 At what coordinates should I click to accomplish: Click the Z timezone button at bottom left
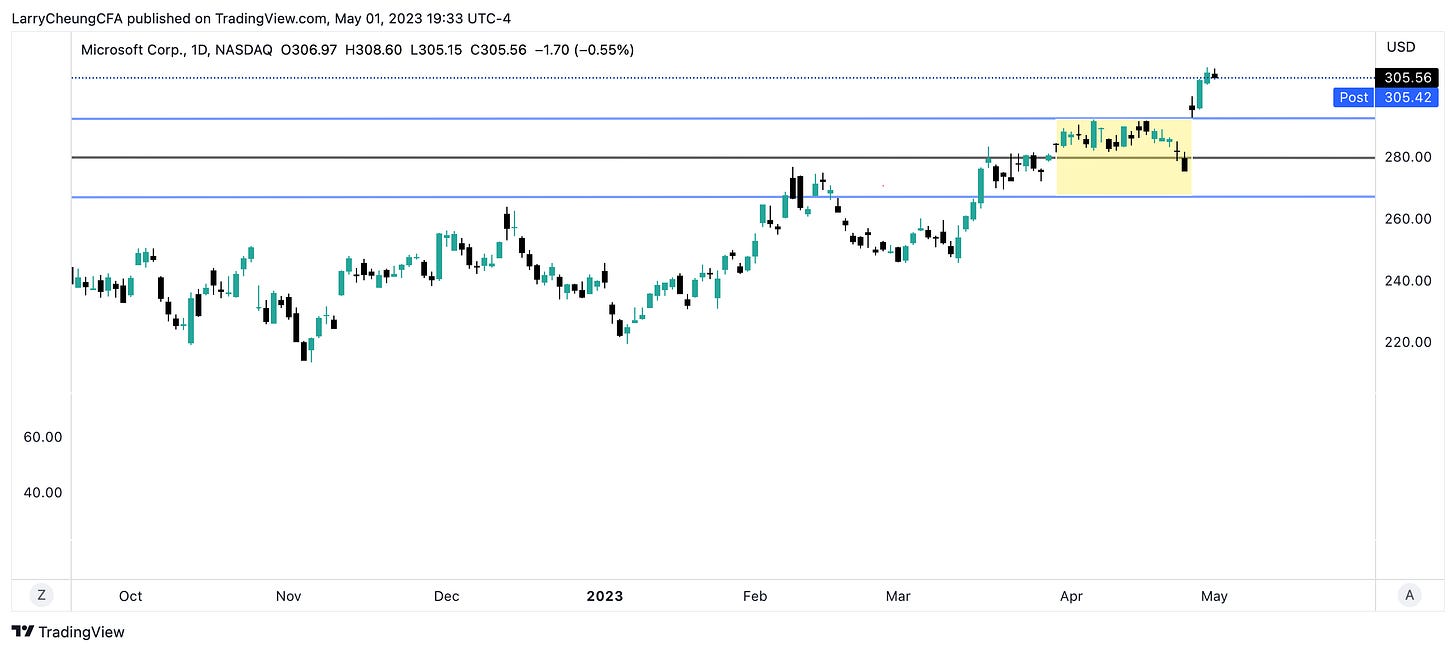pos(42,595)
